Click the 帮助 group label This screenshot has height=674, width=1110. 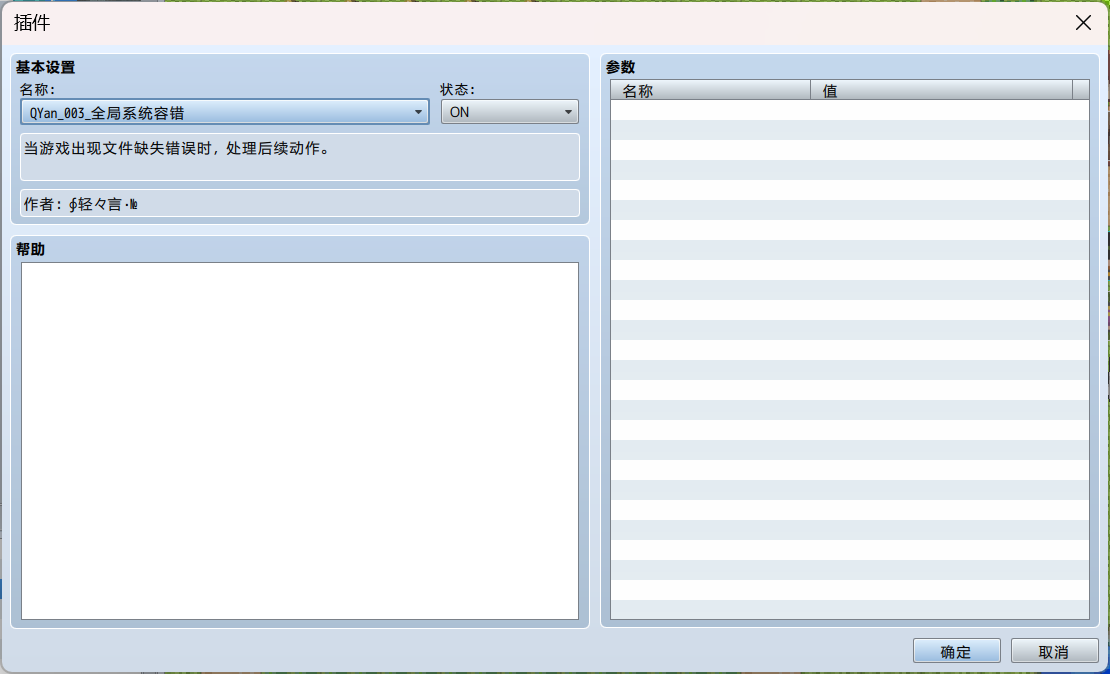tap(30, 249)
